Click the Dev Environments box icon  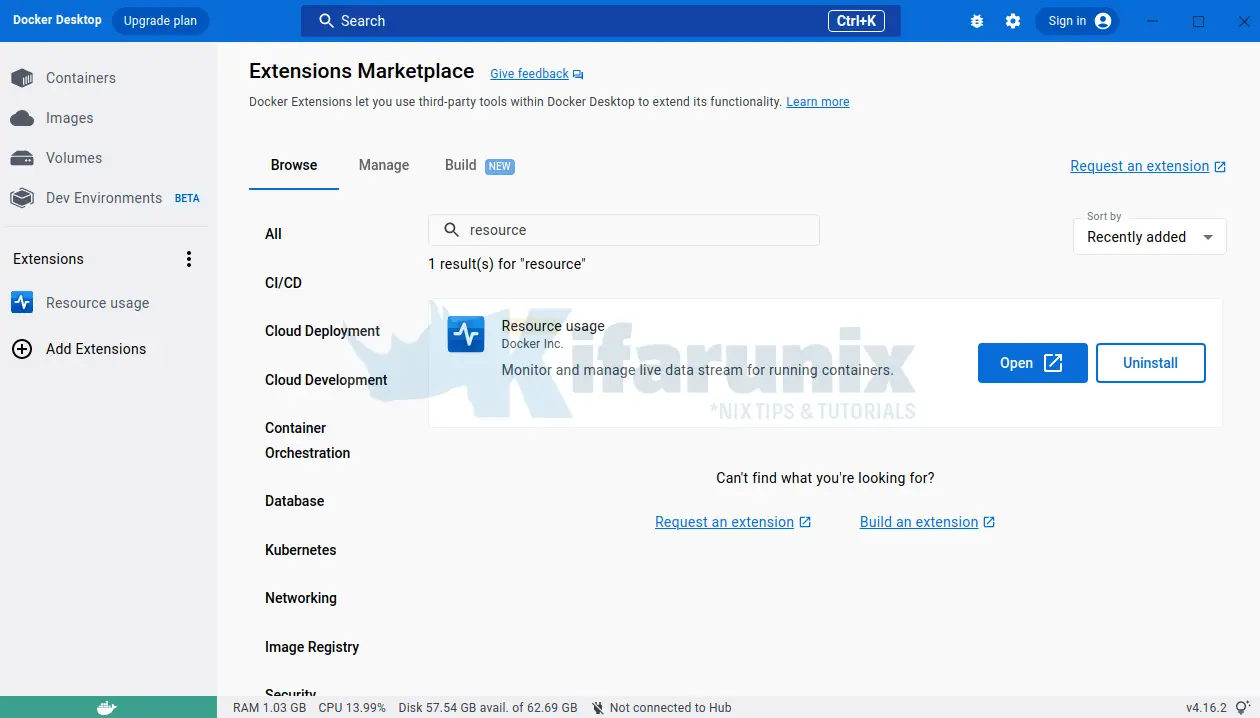22,198
